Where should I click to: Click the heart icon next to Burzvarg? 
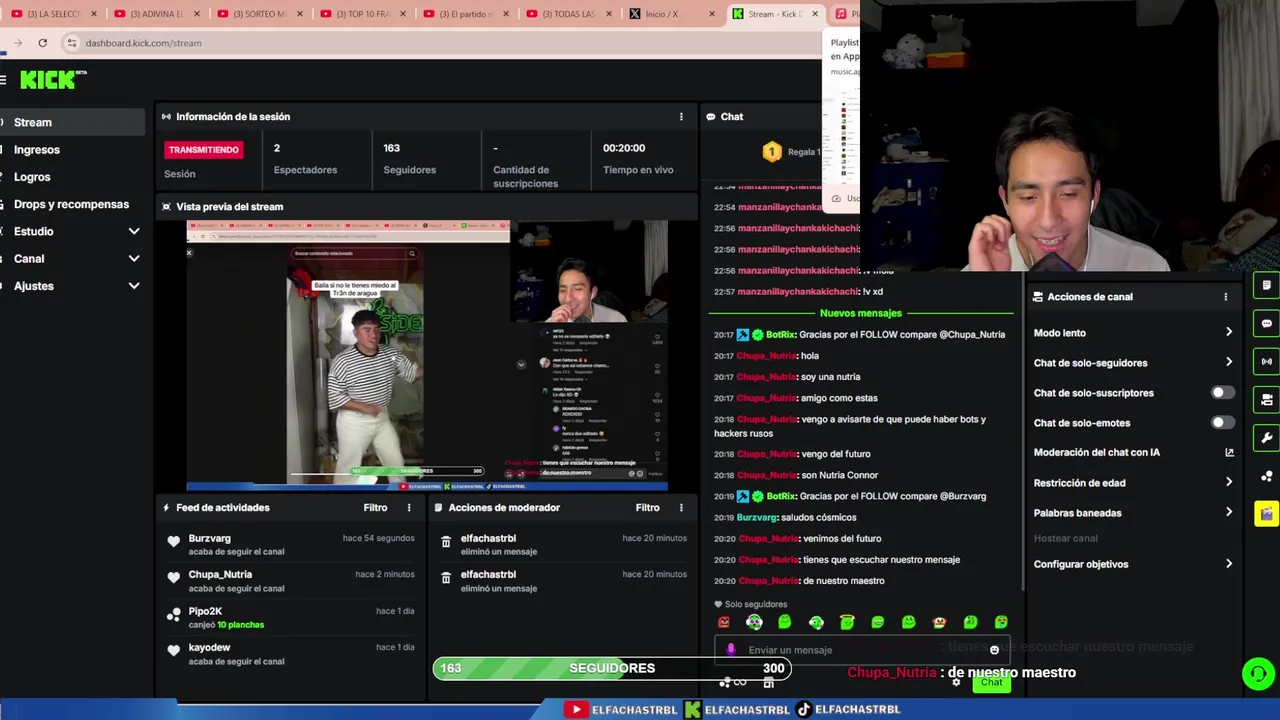point(174,542)
